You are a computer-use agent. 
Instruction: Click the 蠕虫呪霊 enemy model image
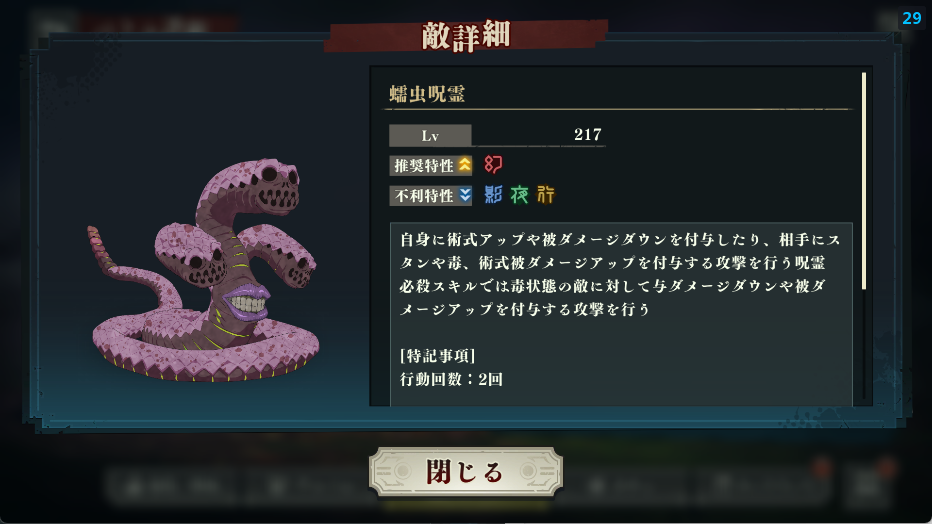[x=204, y=270]
